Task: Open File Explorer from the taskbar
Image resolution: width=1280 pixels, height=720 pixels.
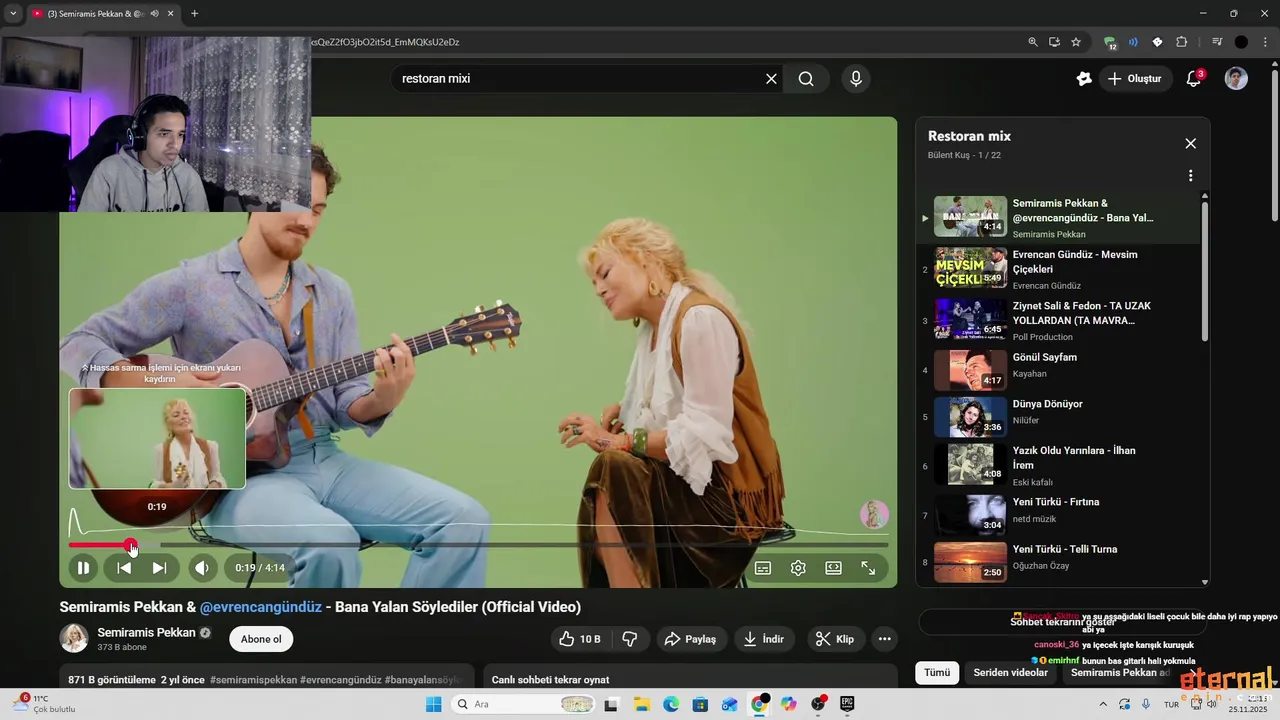Action: (640, 704)
